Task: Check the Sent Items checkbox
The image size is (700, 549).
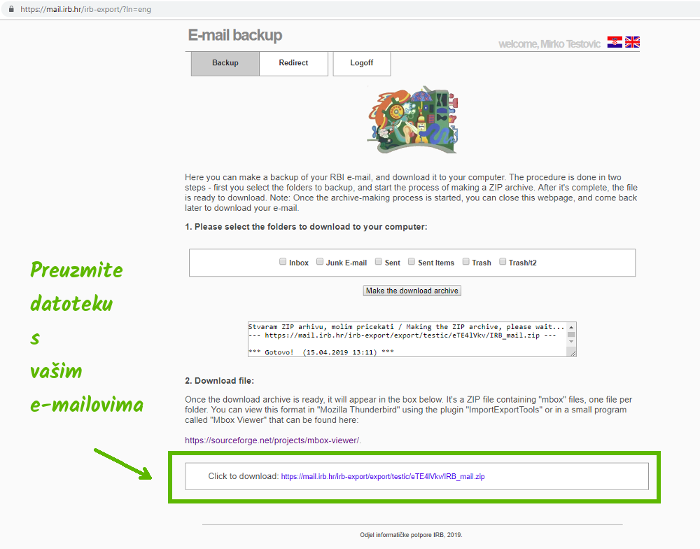Action: [411, 262]
